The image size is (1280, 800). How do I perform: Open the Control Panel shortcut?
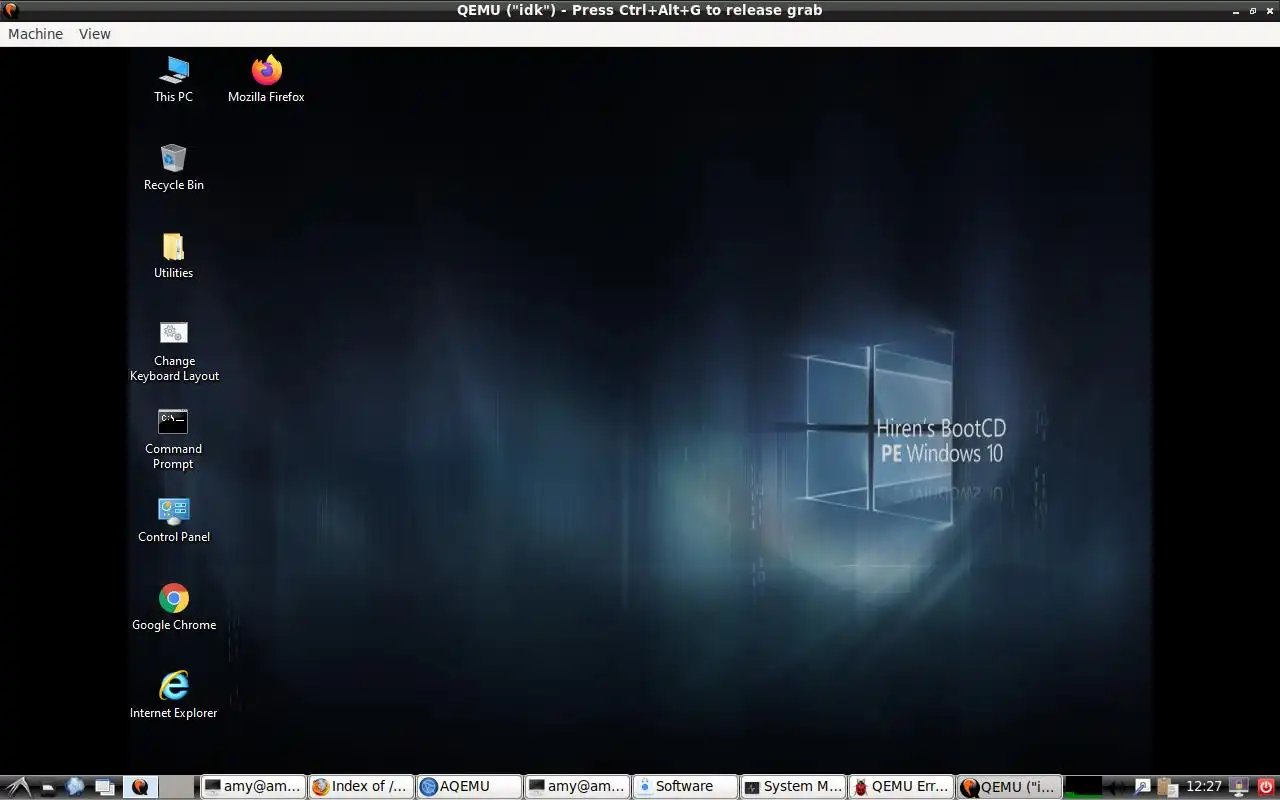tap(174, 520)
